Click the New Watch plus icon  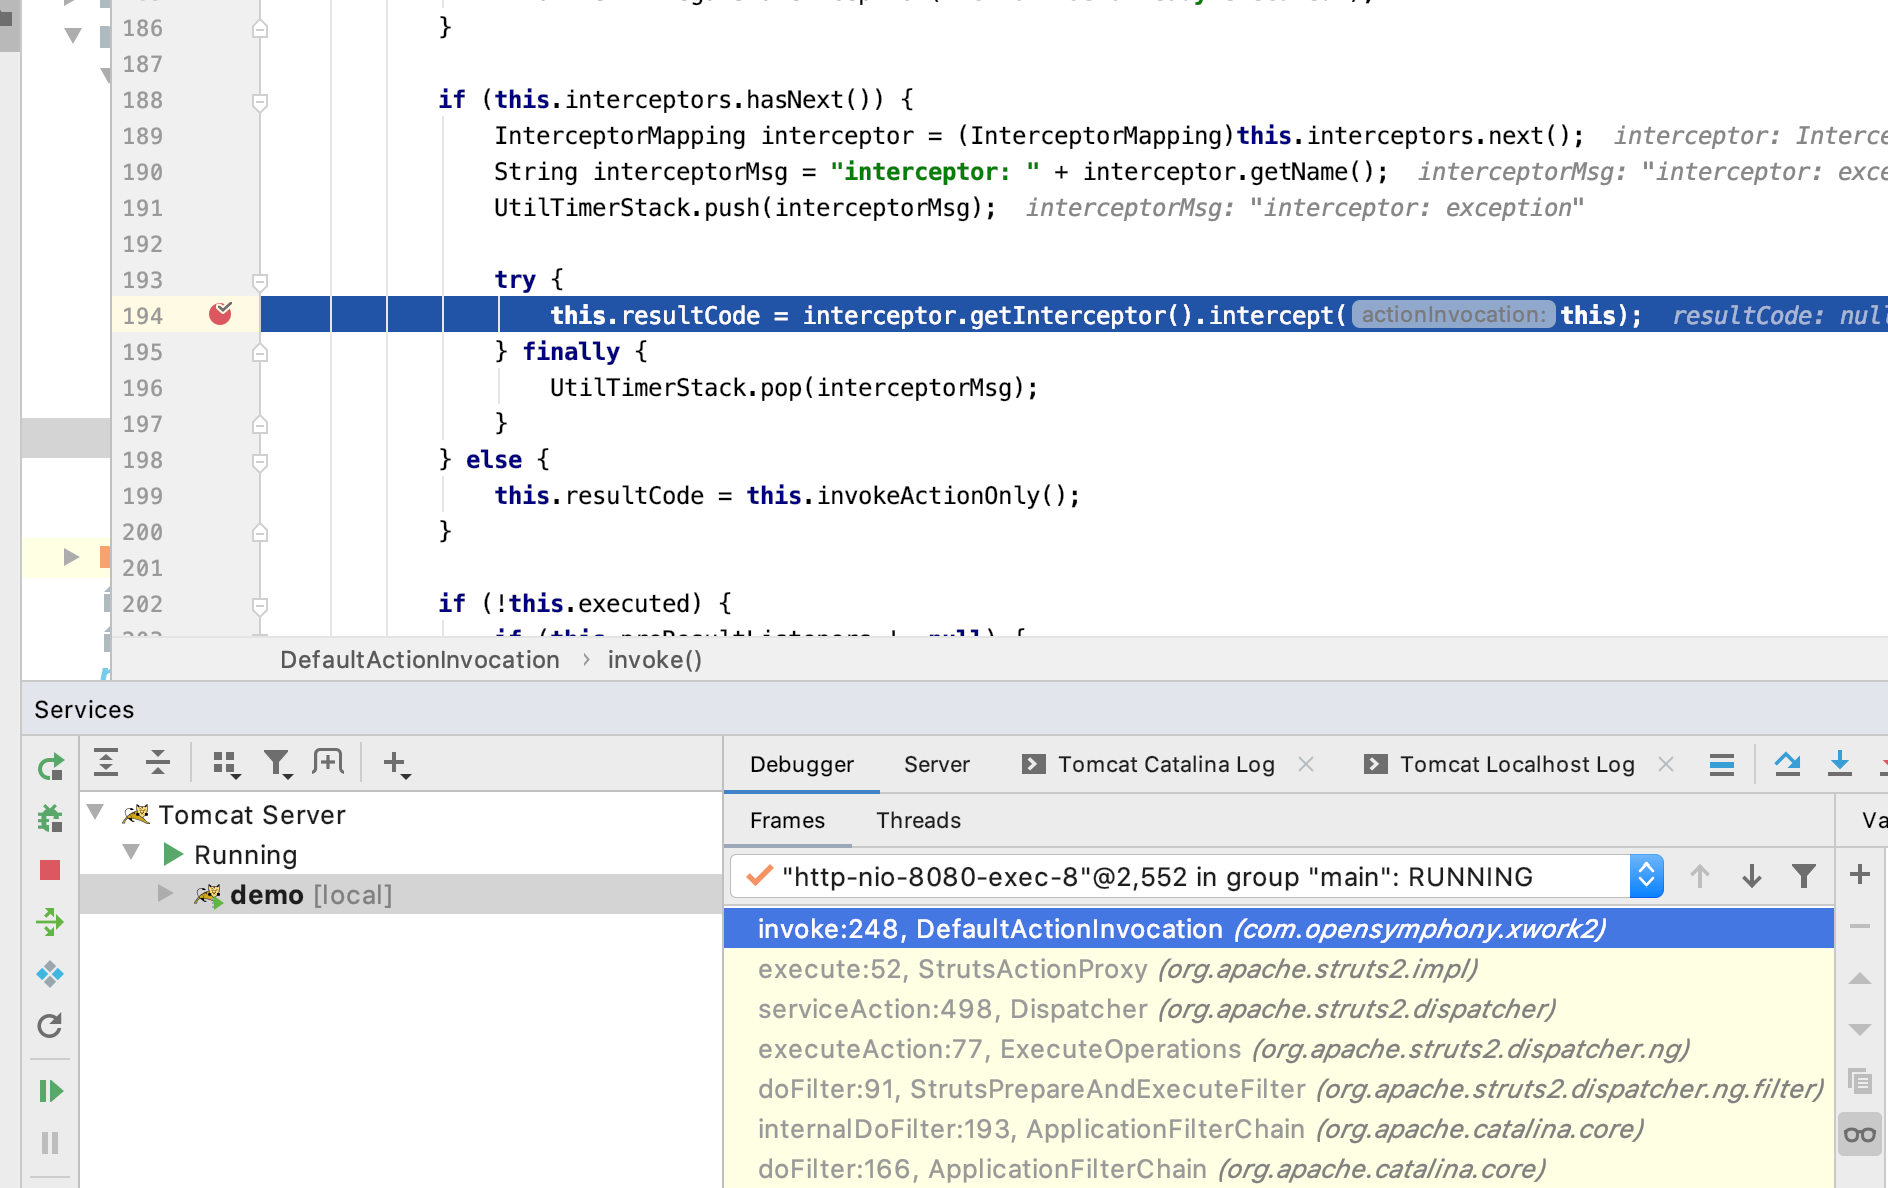click(x=1860, y=875)
